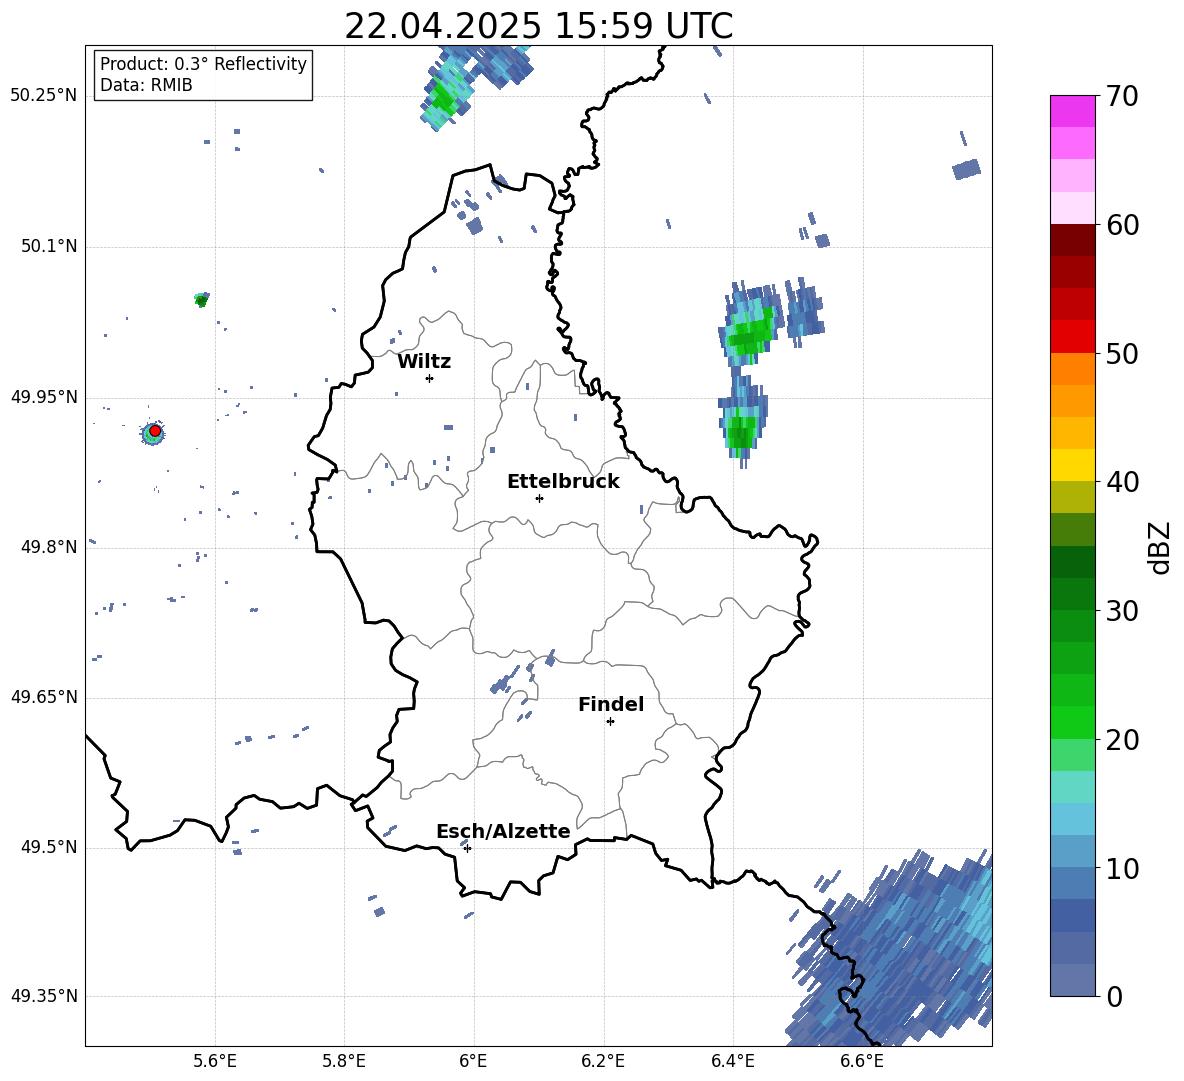Click the 40 tick on the colorbar
Viewport: 1184px width, 1081px height.
coord(1122,482)
